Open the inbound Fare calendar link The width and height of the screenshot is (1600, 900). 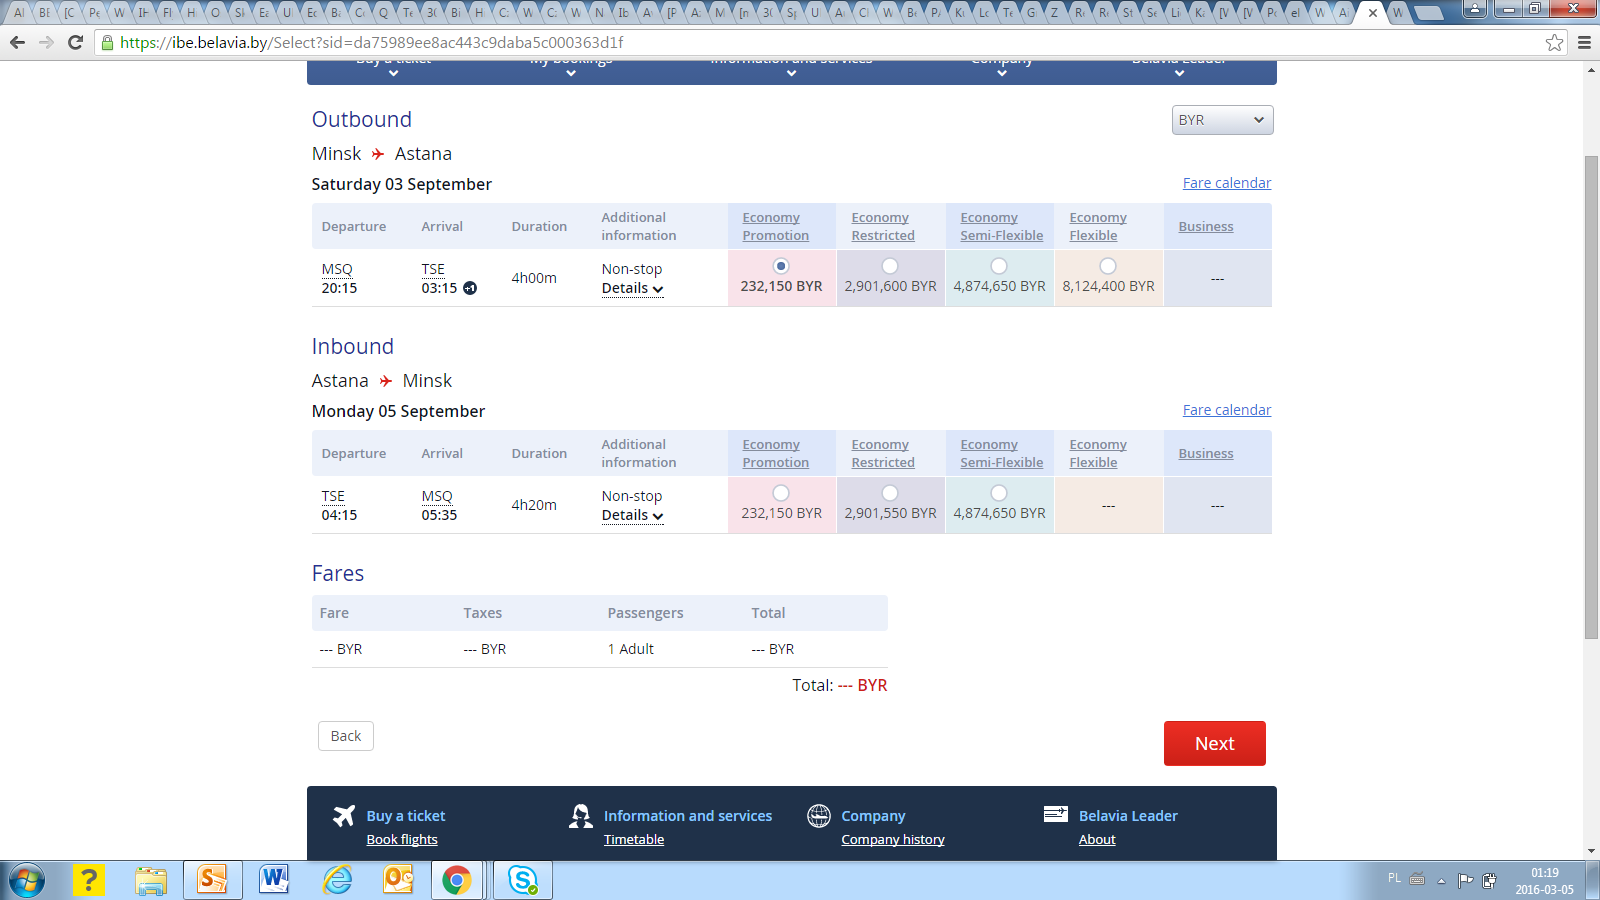tap(1227, 410)
